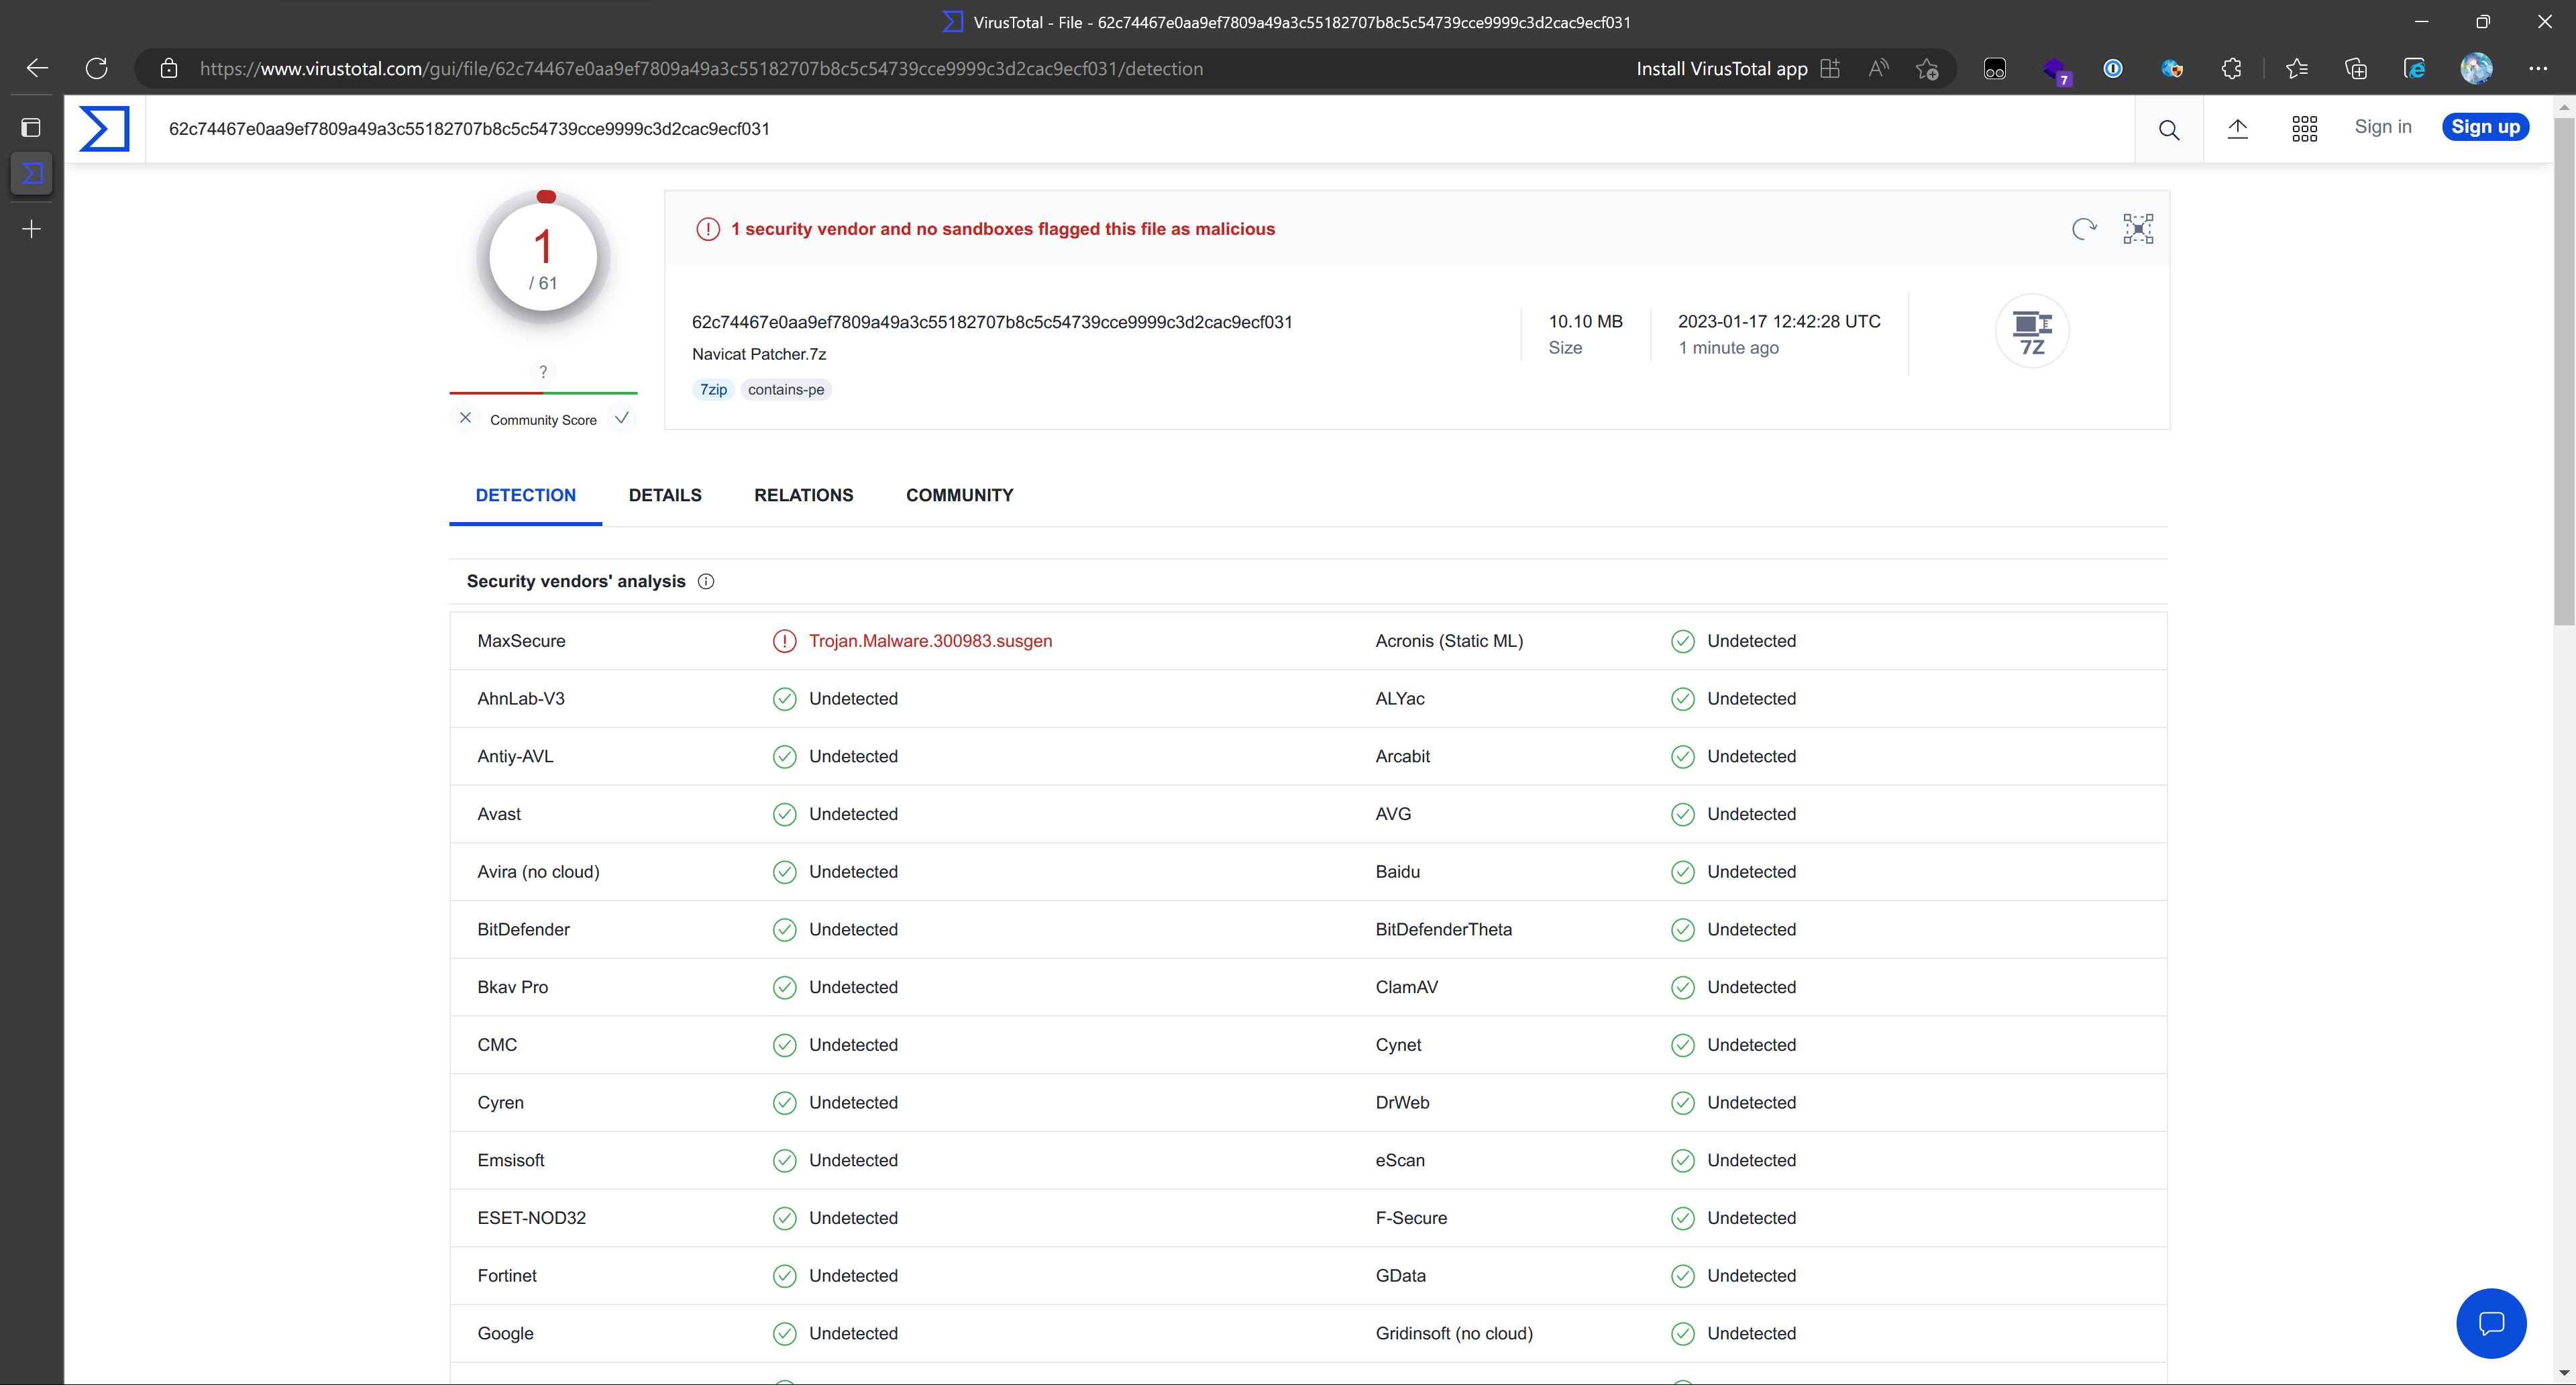Install VirusTotal app via address bar icon
The width and height of the screenshot is (2576, 1385).
pos(1830,68)
